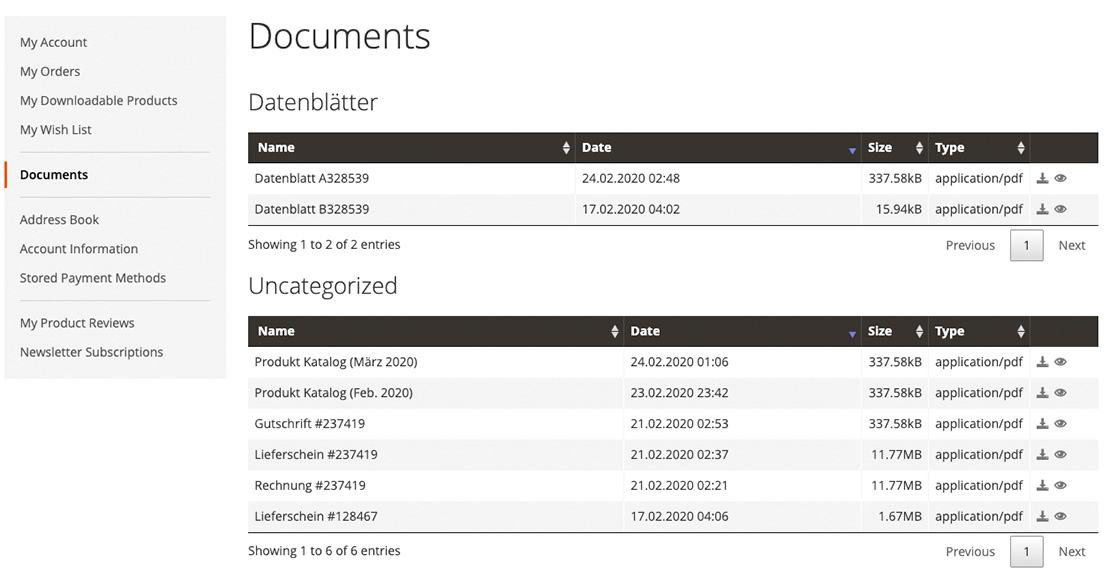Viewport: 1110px width, 579px height.
Task: Download Produkt Katalog (März 2020)
Action: tap(1042, 361)
